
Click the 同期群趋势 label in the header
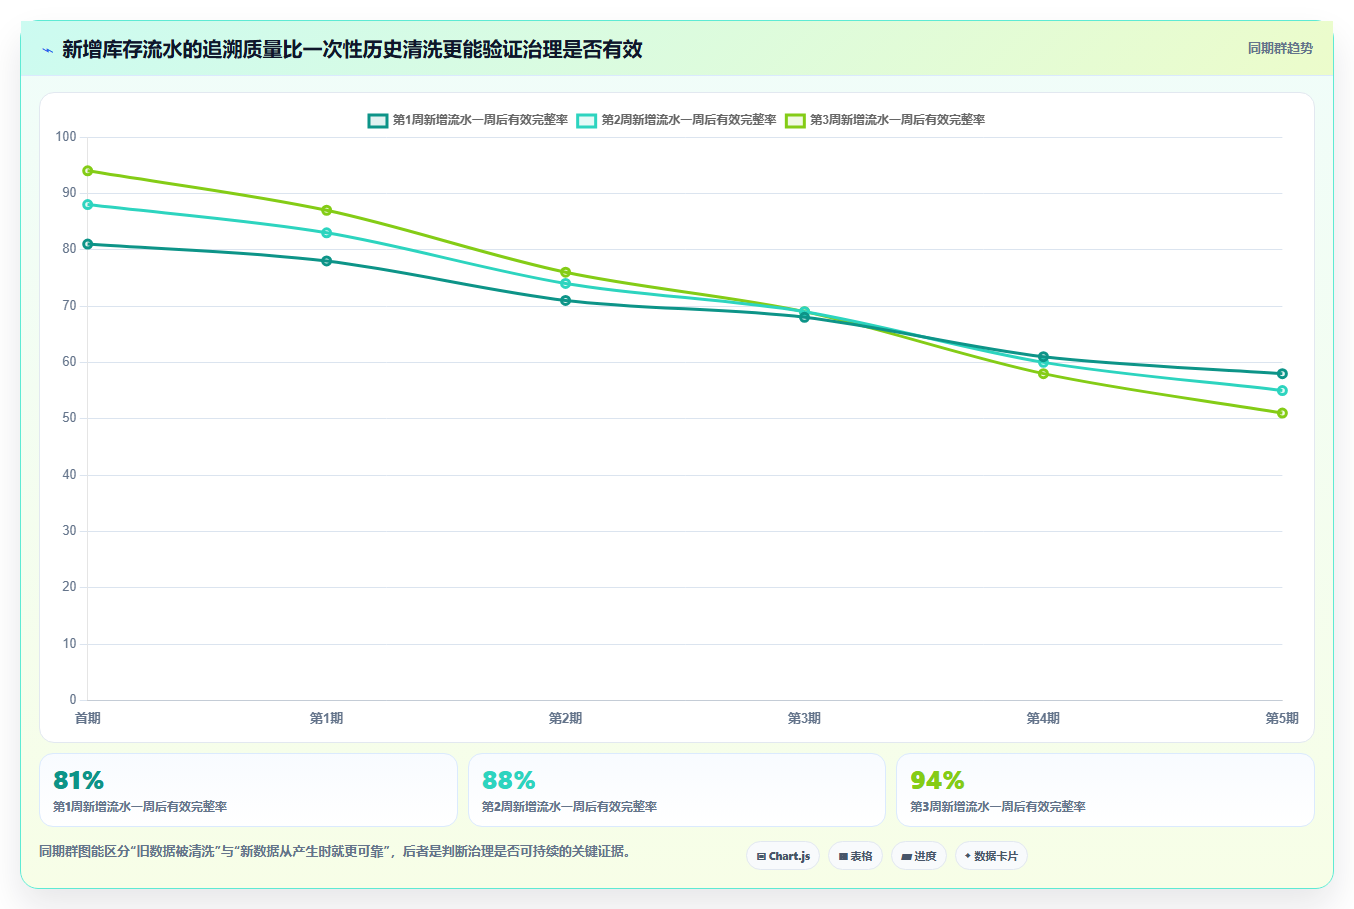coord(1280,48)
